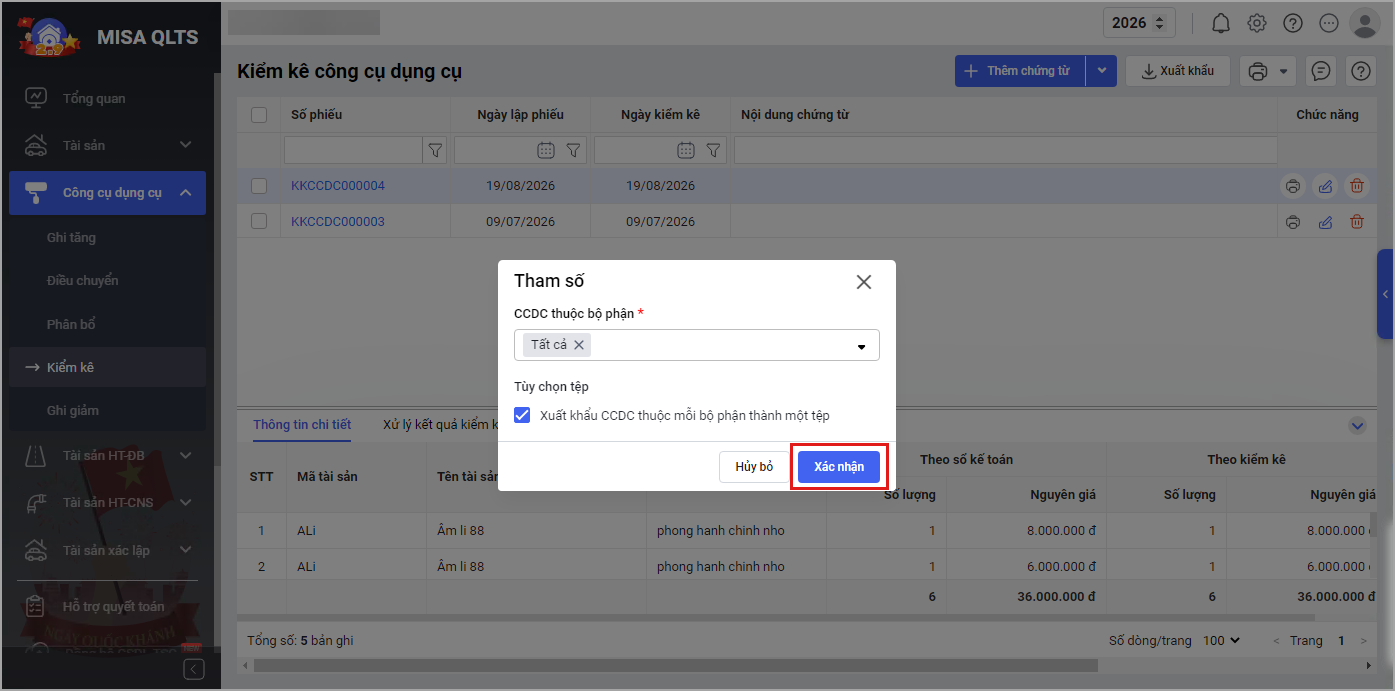This screenshot has height=691, width=1395.
Task: Print voucher KKCCDC000004 row icon
Action: tap(1293, 186)
